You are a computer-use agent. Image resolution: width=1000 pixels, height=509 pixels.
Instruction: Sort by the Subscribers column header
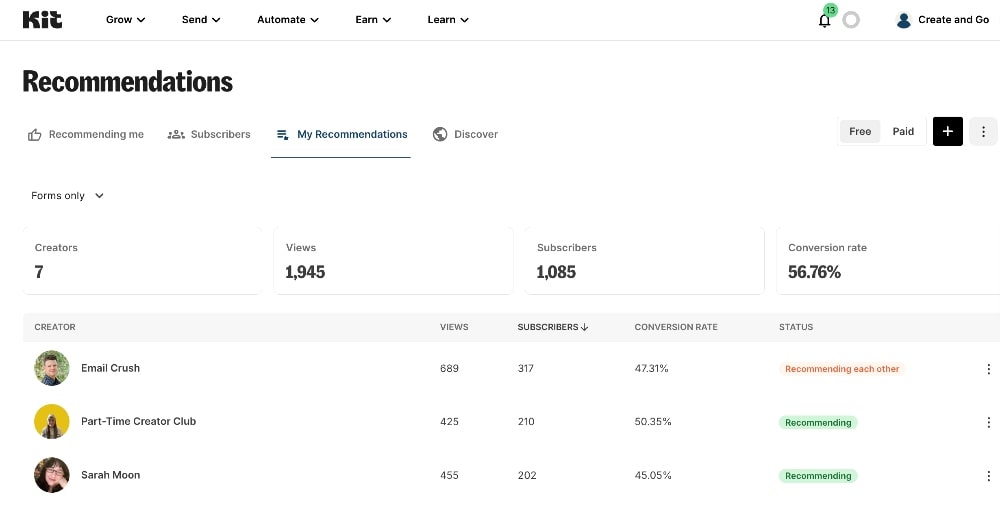tap(553, 327)
